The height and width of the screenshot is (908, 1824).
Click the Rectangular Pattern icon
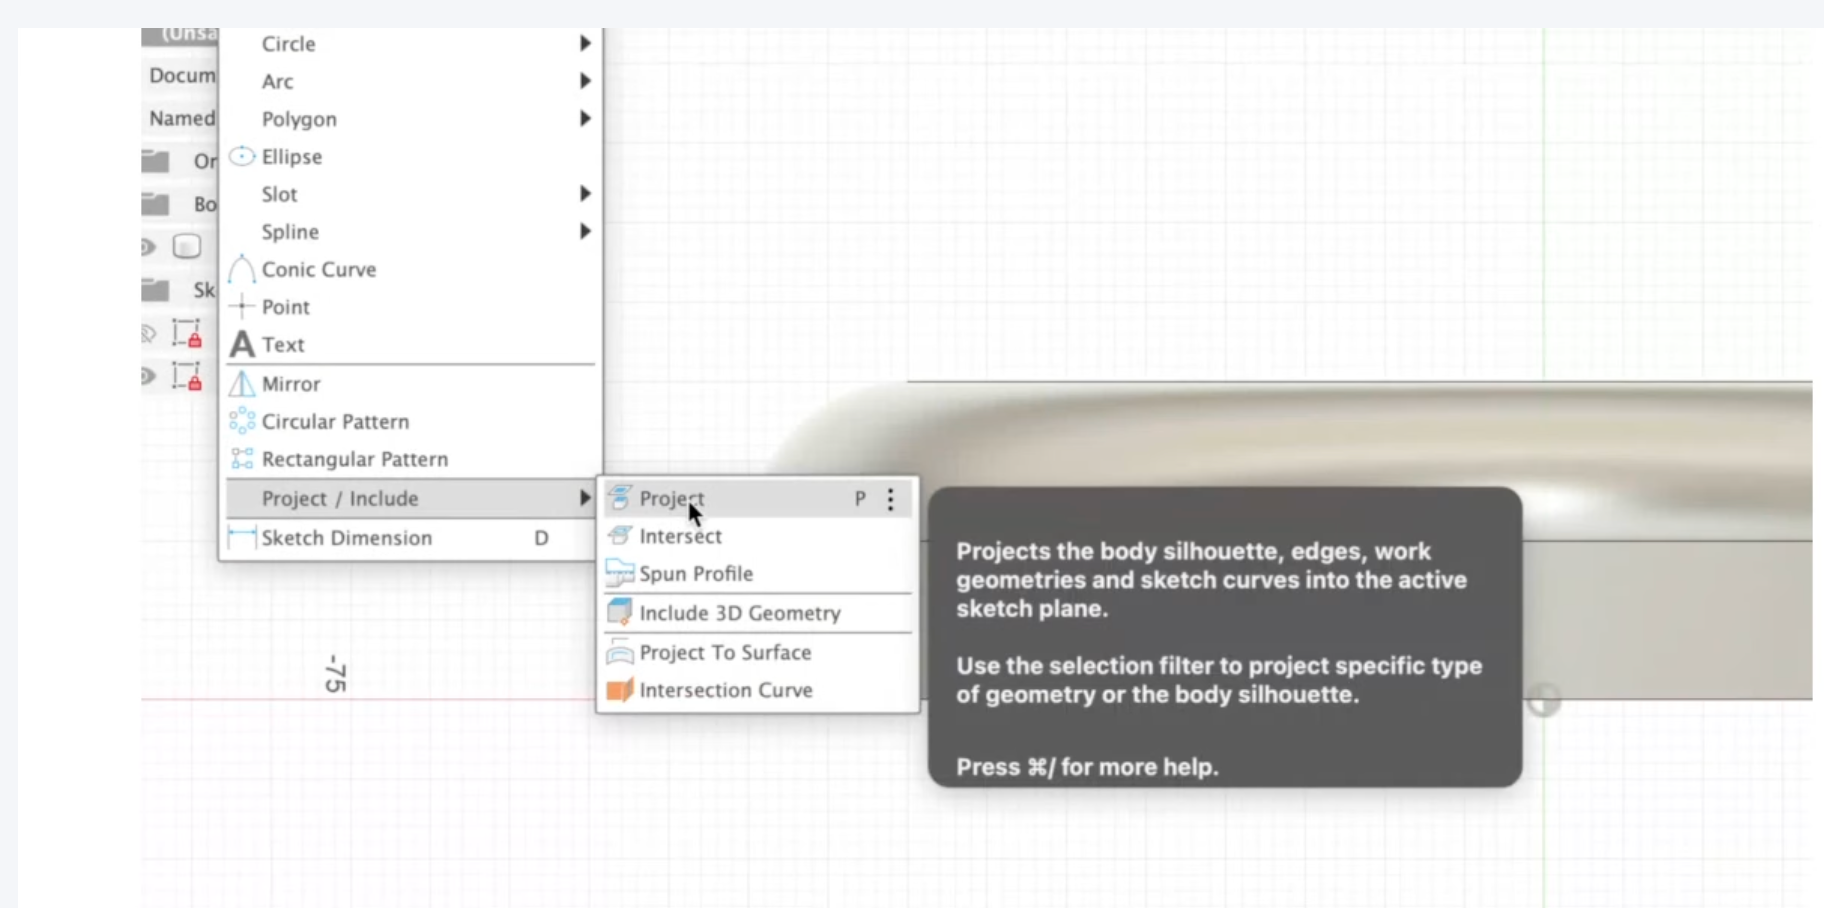(x=242, y=459)
